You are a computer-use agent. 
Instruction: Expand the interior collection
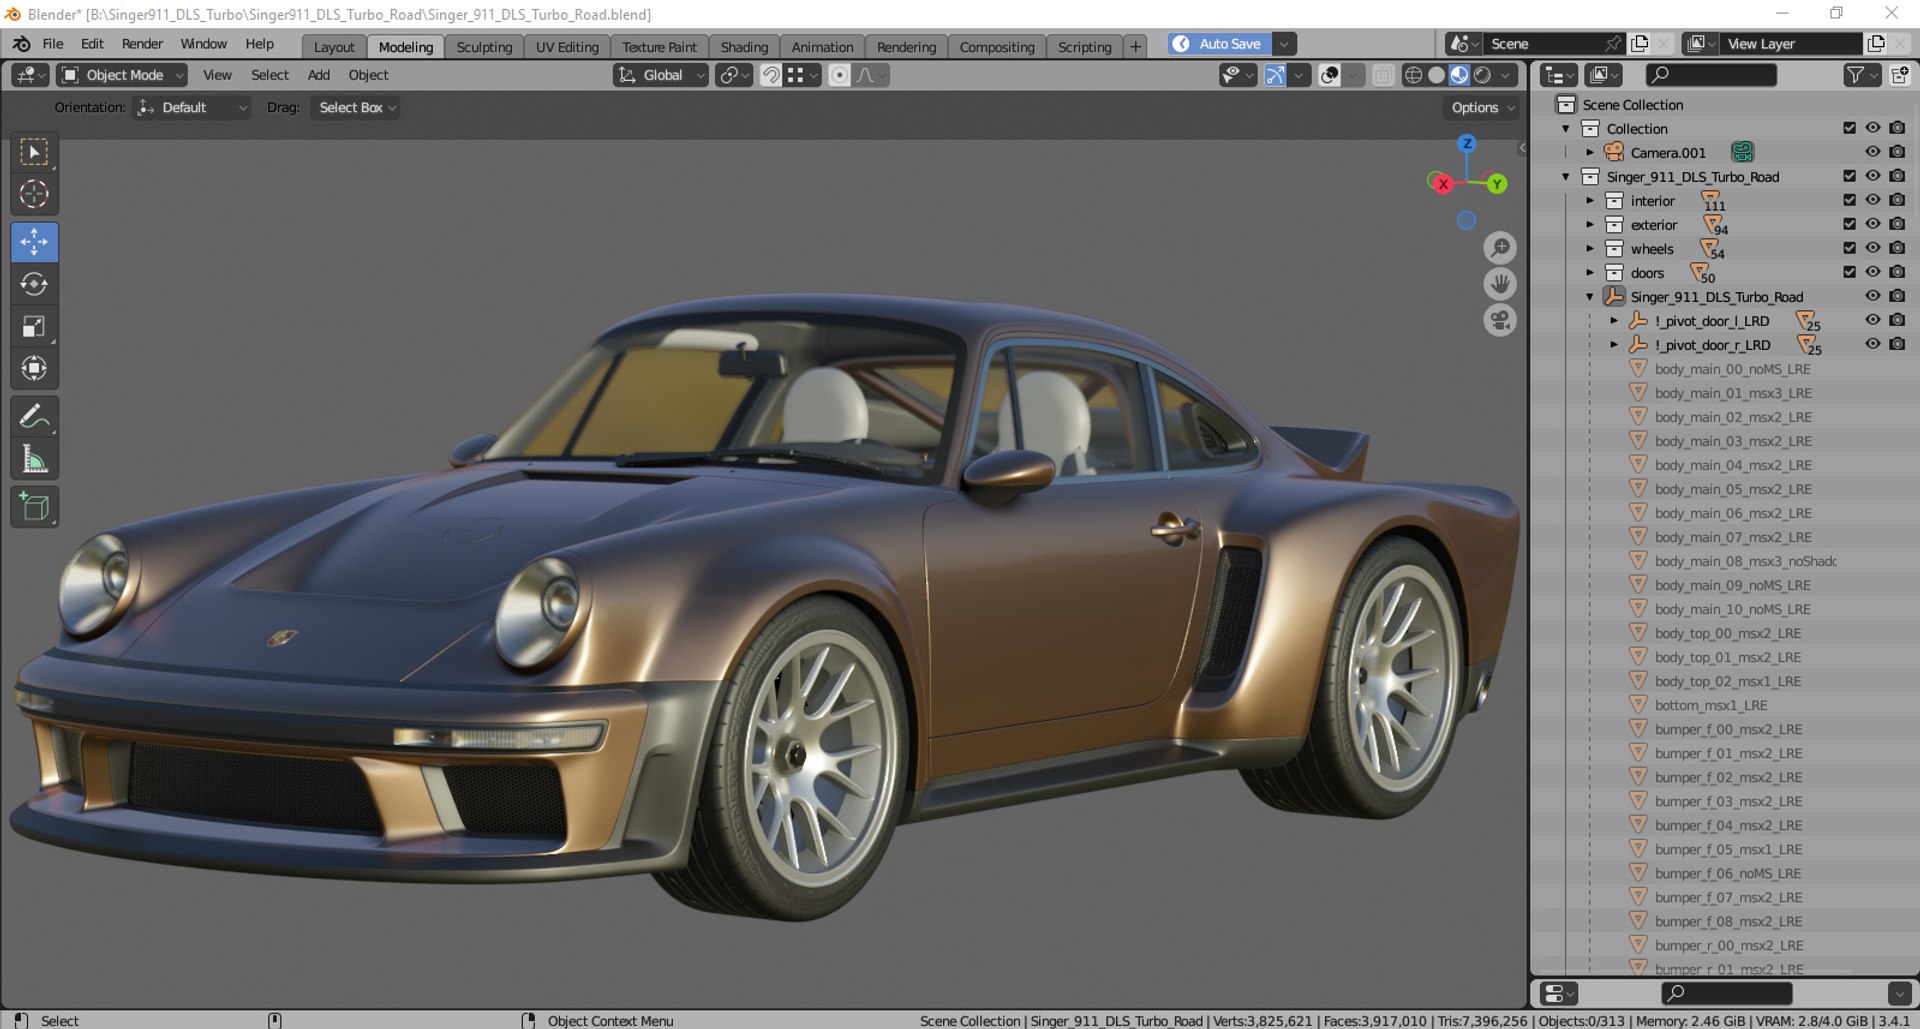pyautogui.click(x=1590, y=200)
